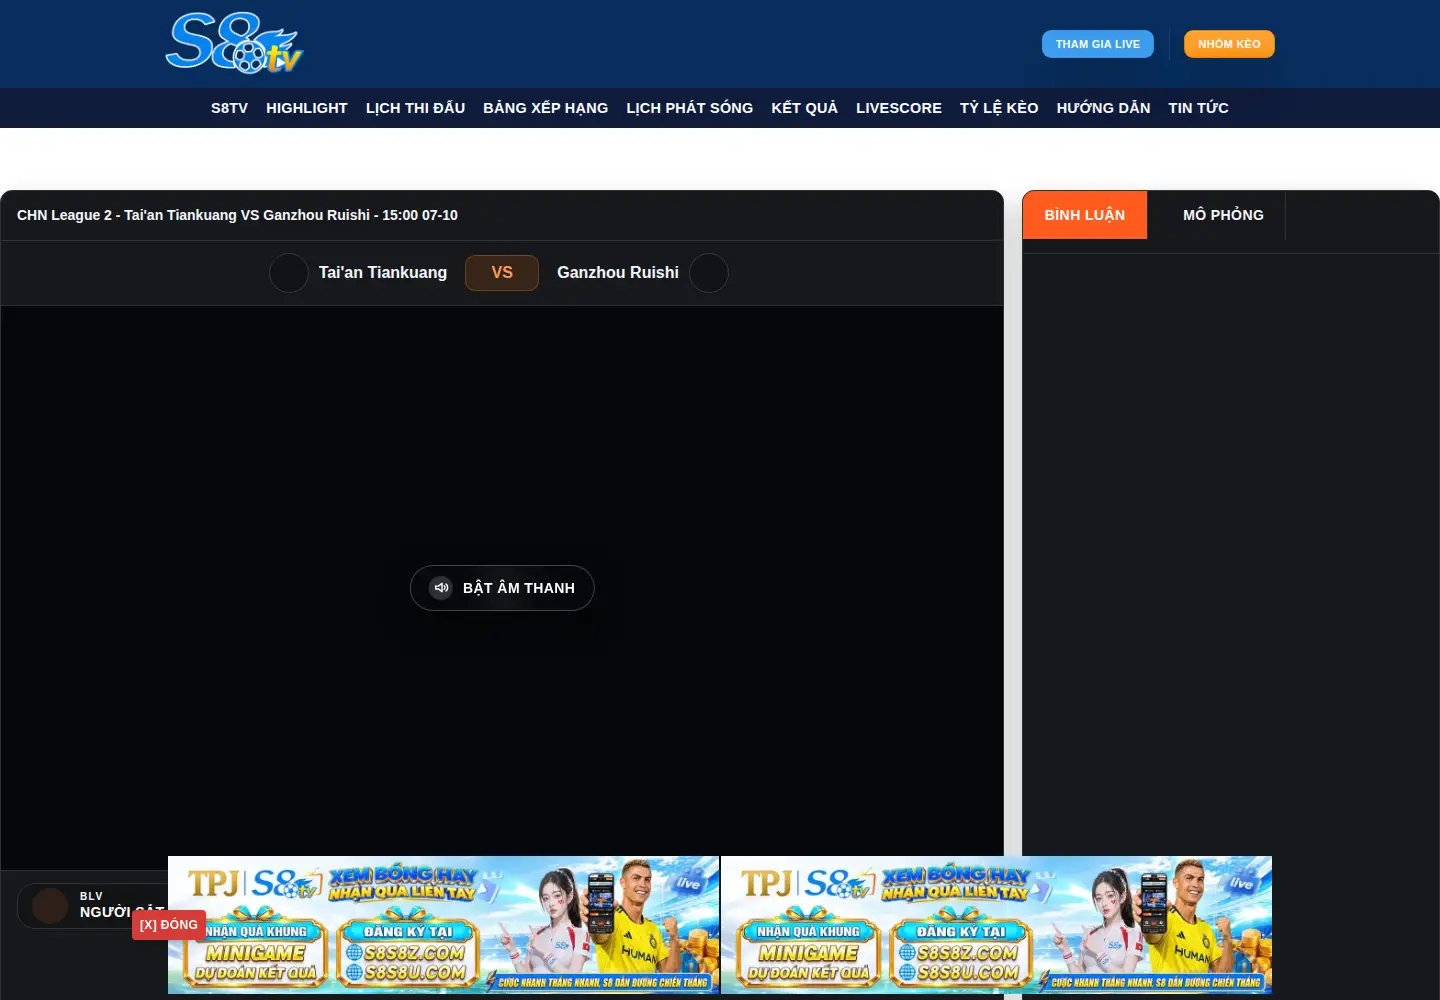The width and height of the screenshot is (1440, 1000).
Task: Close the ad with [X] Đóng
Action: 169,925
